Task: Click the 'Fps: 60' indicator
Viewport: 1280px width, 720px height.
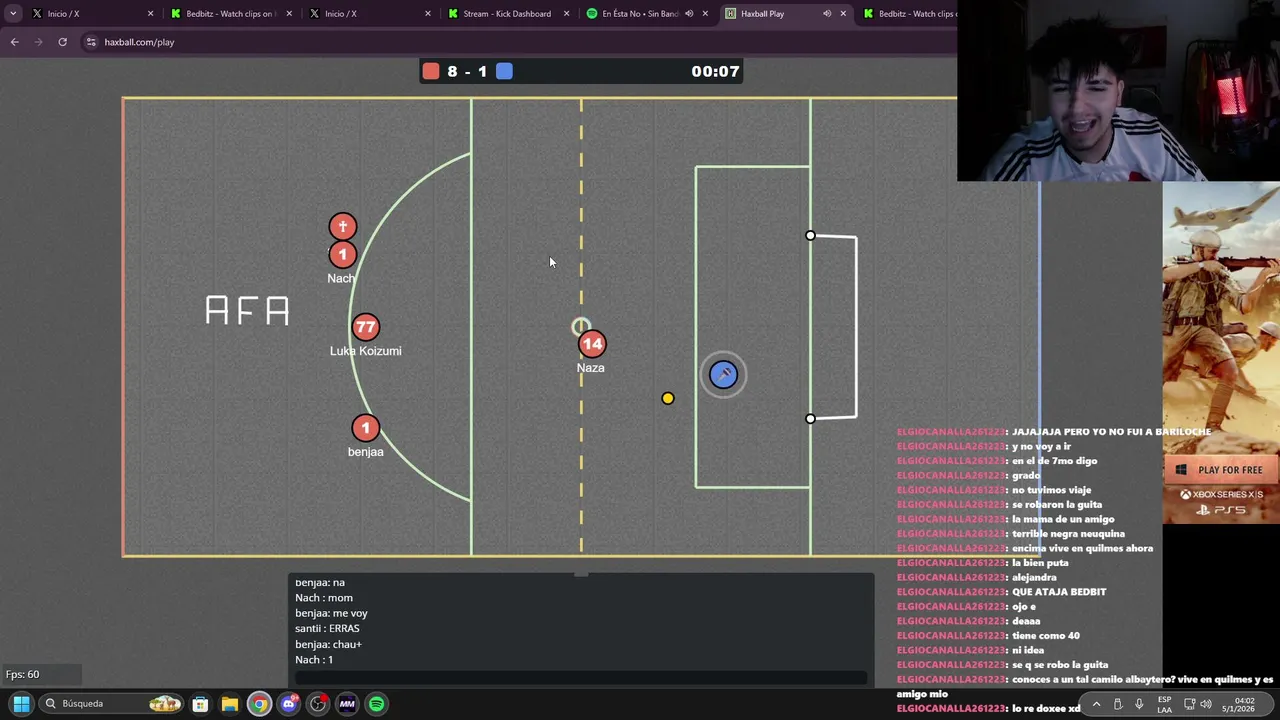Action: (x=23, y=674)
